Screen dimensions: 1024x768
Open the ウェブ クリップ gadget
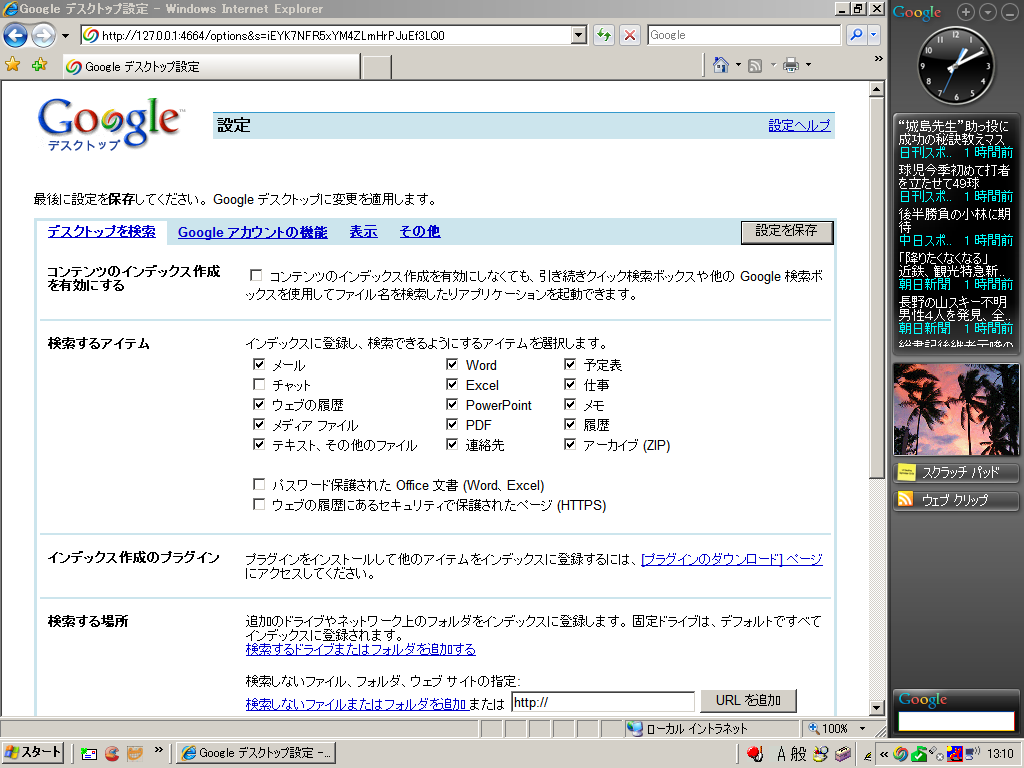955,500
